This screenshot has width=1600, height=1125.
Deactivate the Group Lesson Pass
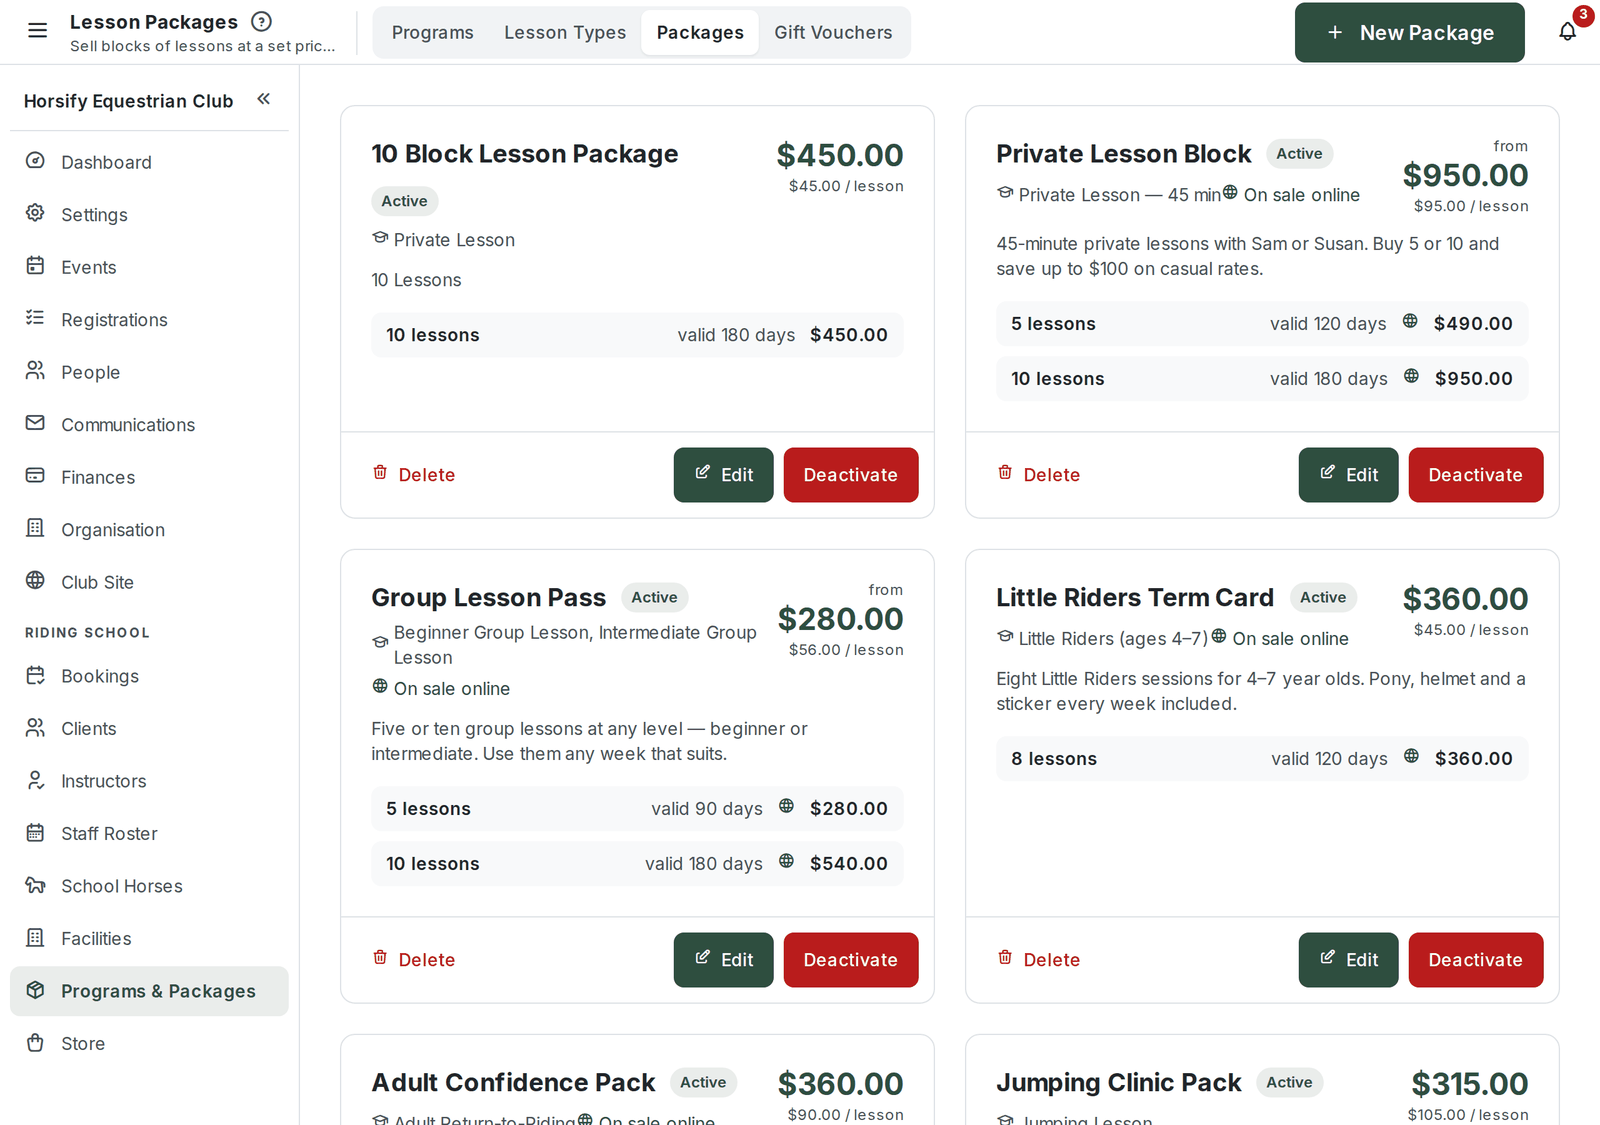coord(851,960)
